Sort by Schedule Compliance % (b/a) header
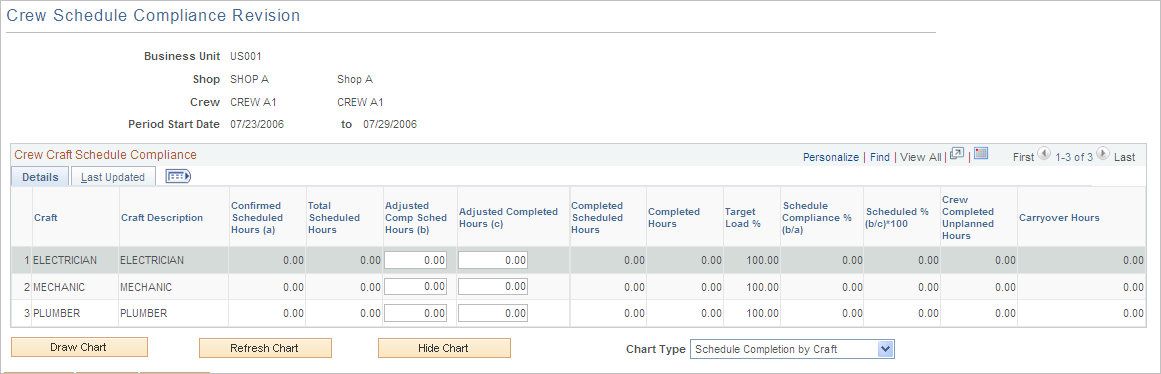This screenshot has width=1161, height=374. pos(817,218)
